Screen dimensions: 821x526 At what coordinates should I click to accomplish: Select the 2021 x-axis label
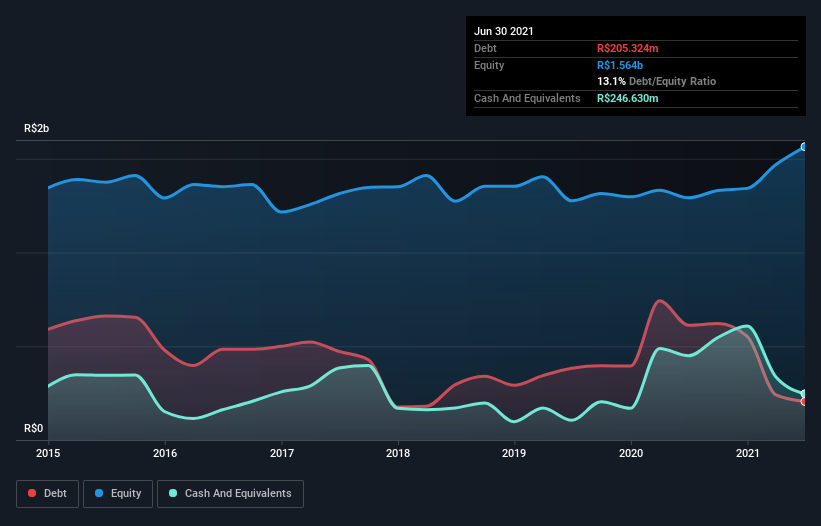[x=748, y=453]
